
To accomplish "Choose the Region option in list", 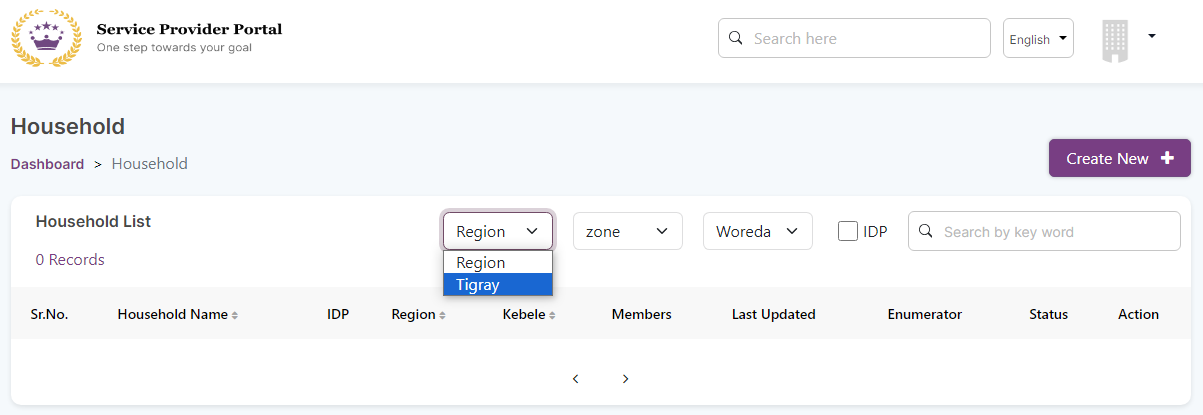I will 497,262.
